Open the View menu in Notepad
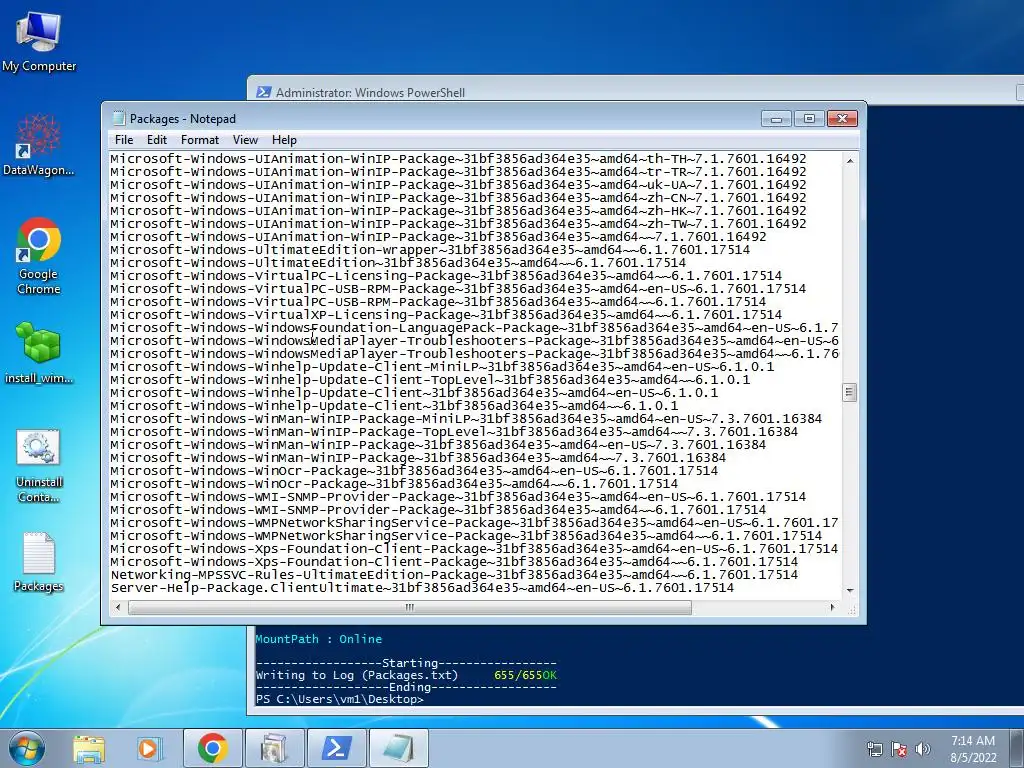The image size is (1024, 768). click(246, 140)
